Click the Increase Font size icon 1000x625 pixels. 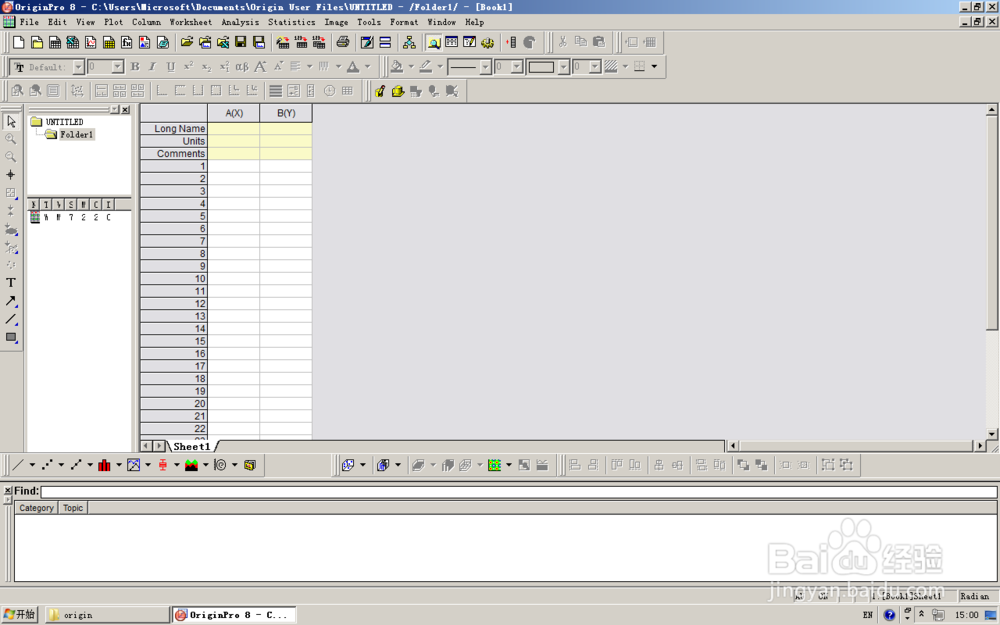click(x=260, y=67)
